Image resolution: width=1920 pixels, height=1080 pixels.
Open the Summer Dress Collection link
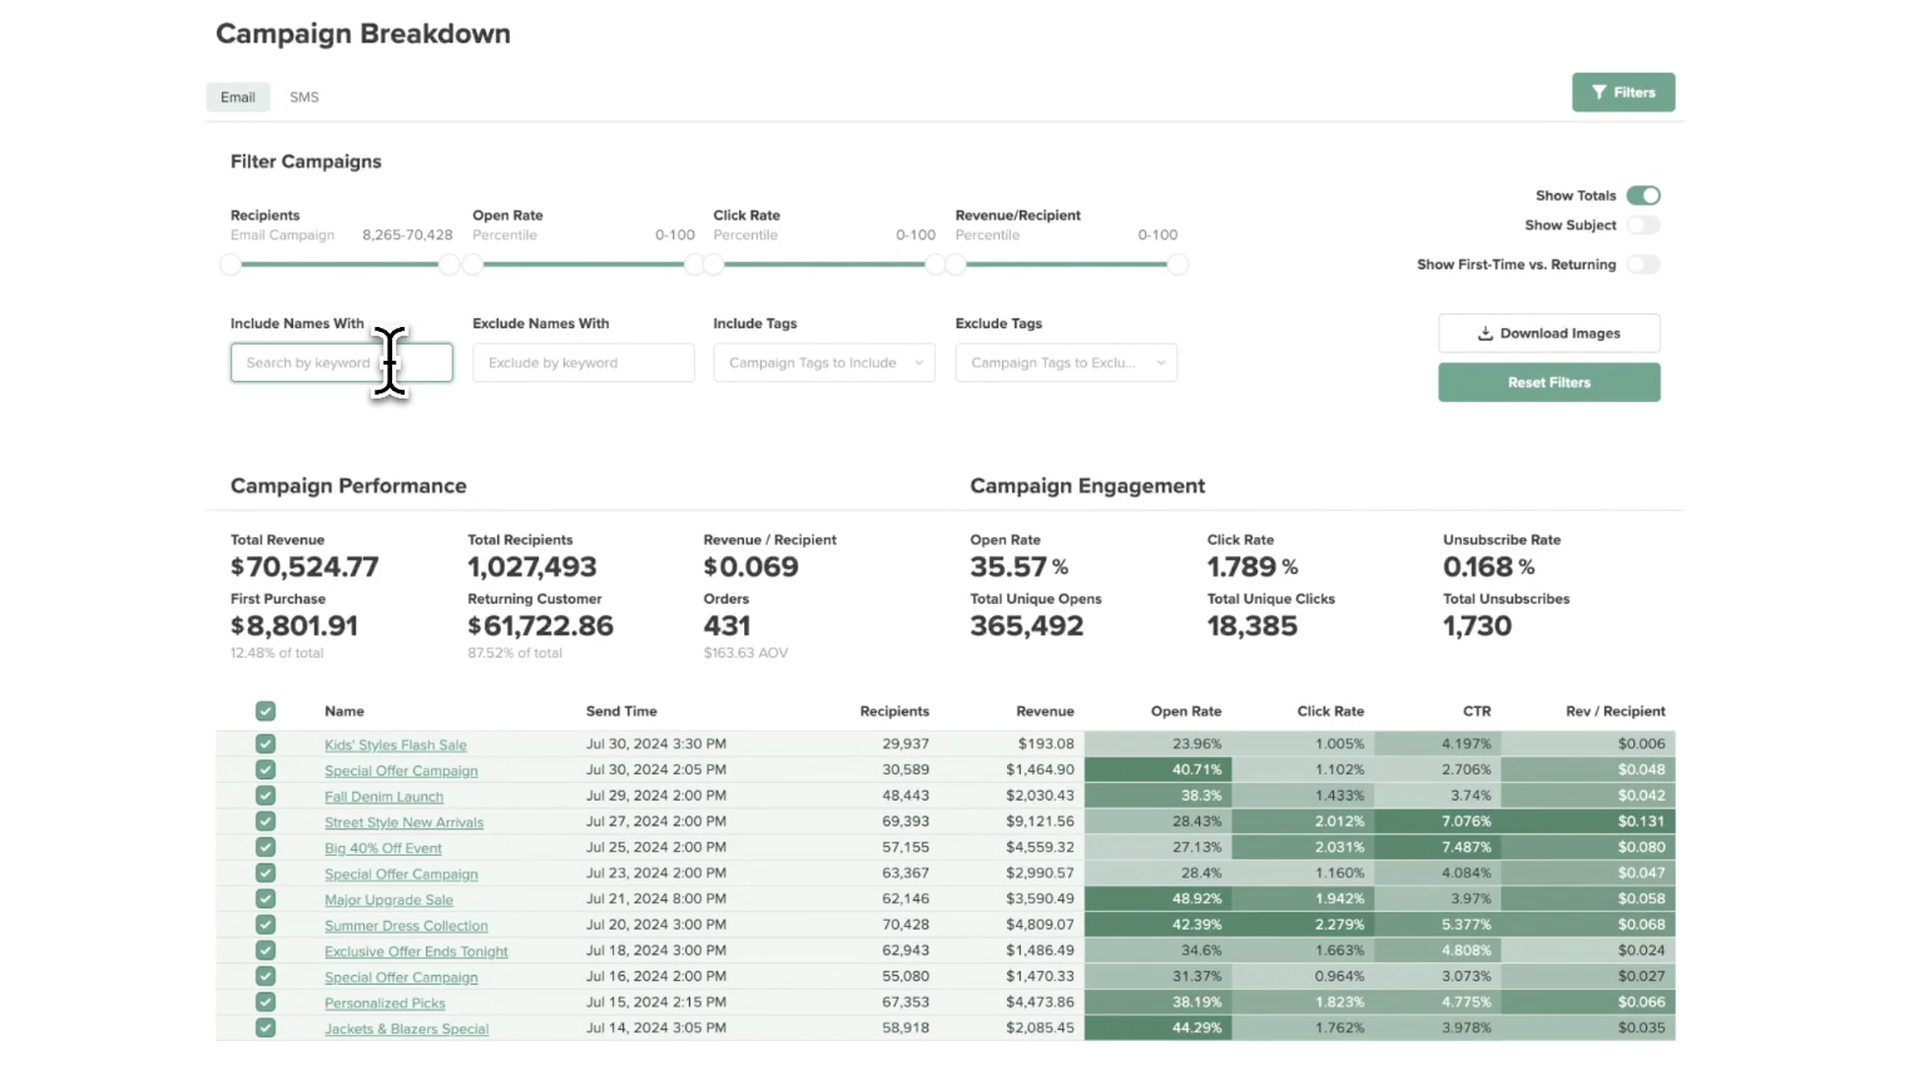pyautogui.click(x=406, y=926)
